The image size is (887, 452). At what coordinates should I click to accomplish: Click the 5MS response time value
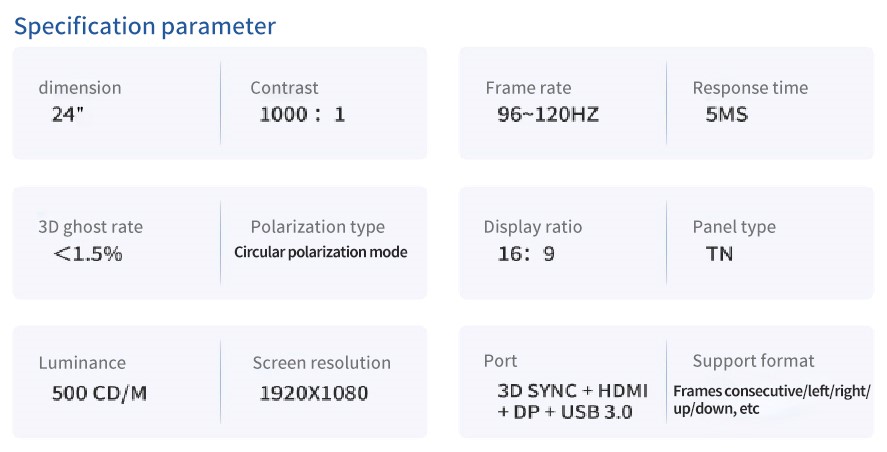(726, 114)
